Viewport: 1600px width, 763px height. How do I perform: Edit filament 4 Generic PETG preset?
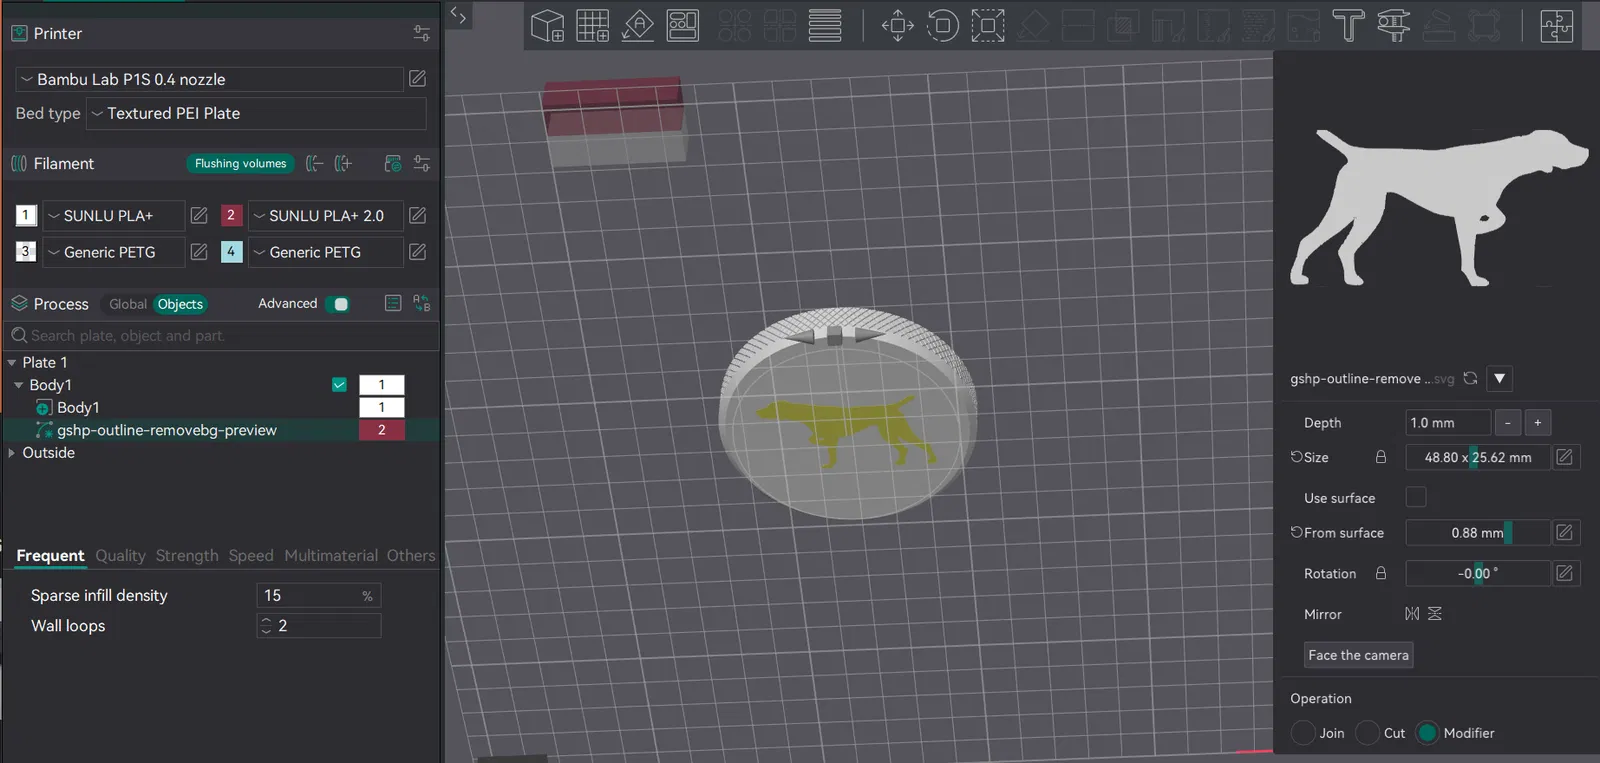click(418, 252)
